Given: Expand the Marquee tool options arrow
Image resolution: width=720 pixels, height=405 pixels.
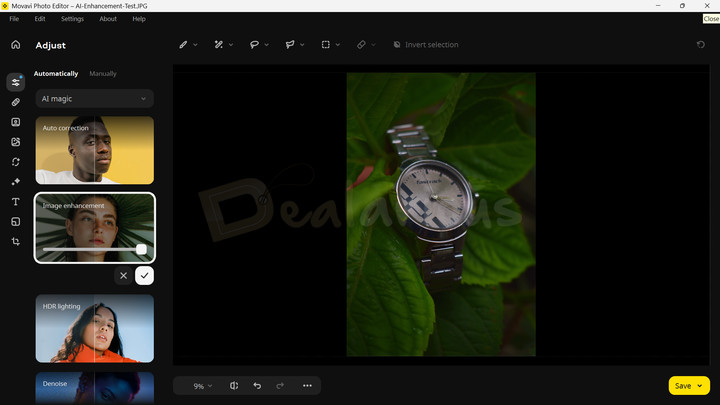Looking at the screenshot, I should pos(338,45).
